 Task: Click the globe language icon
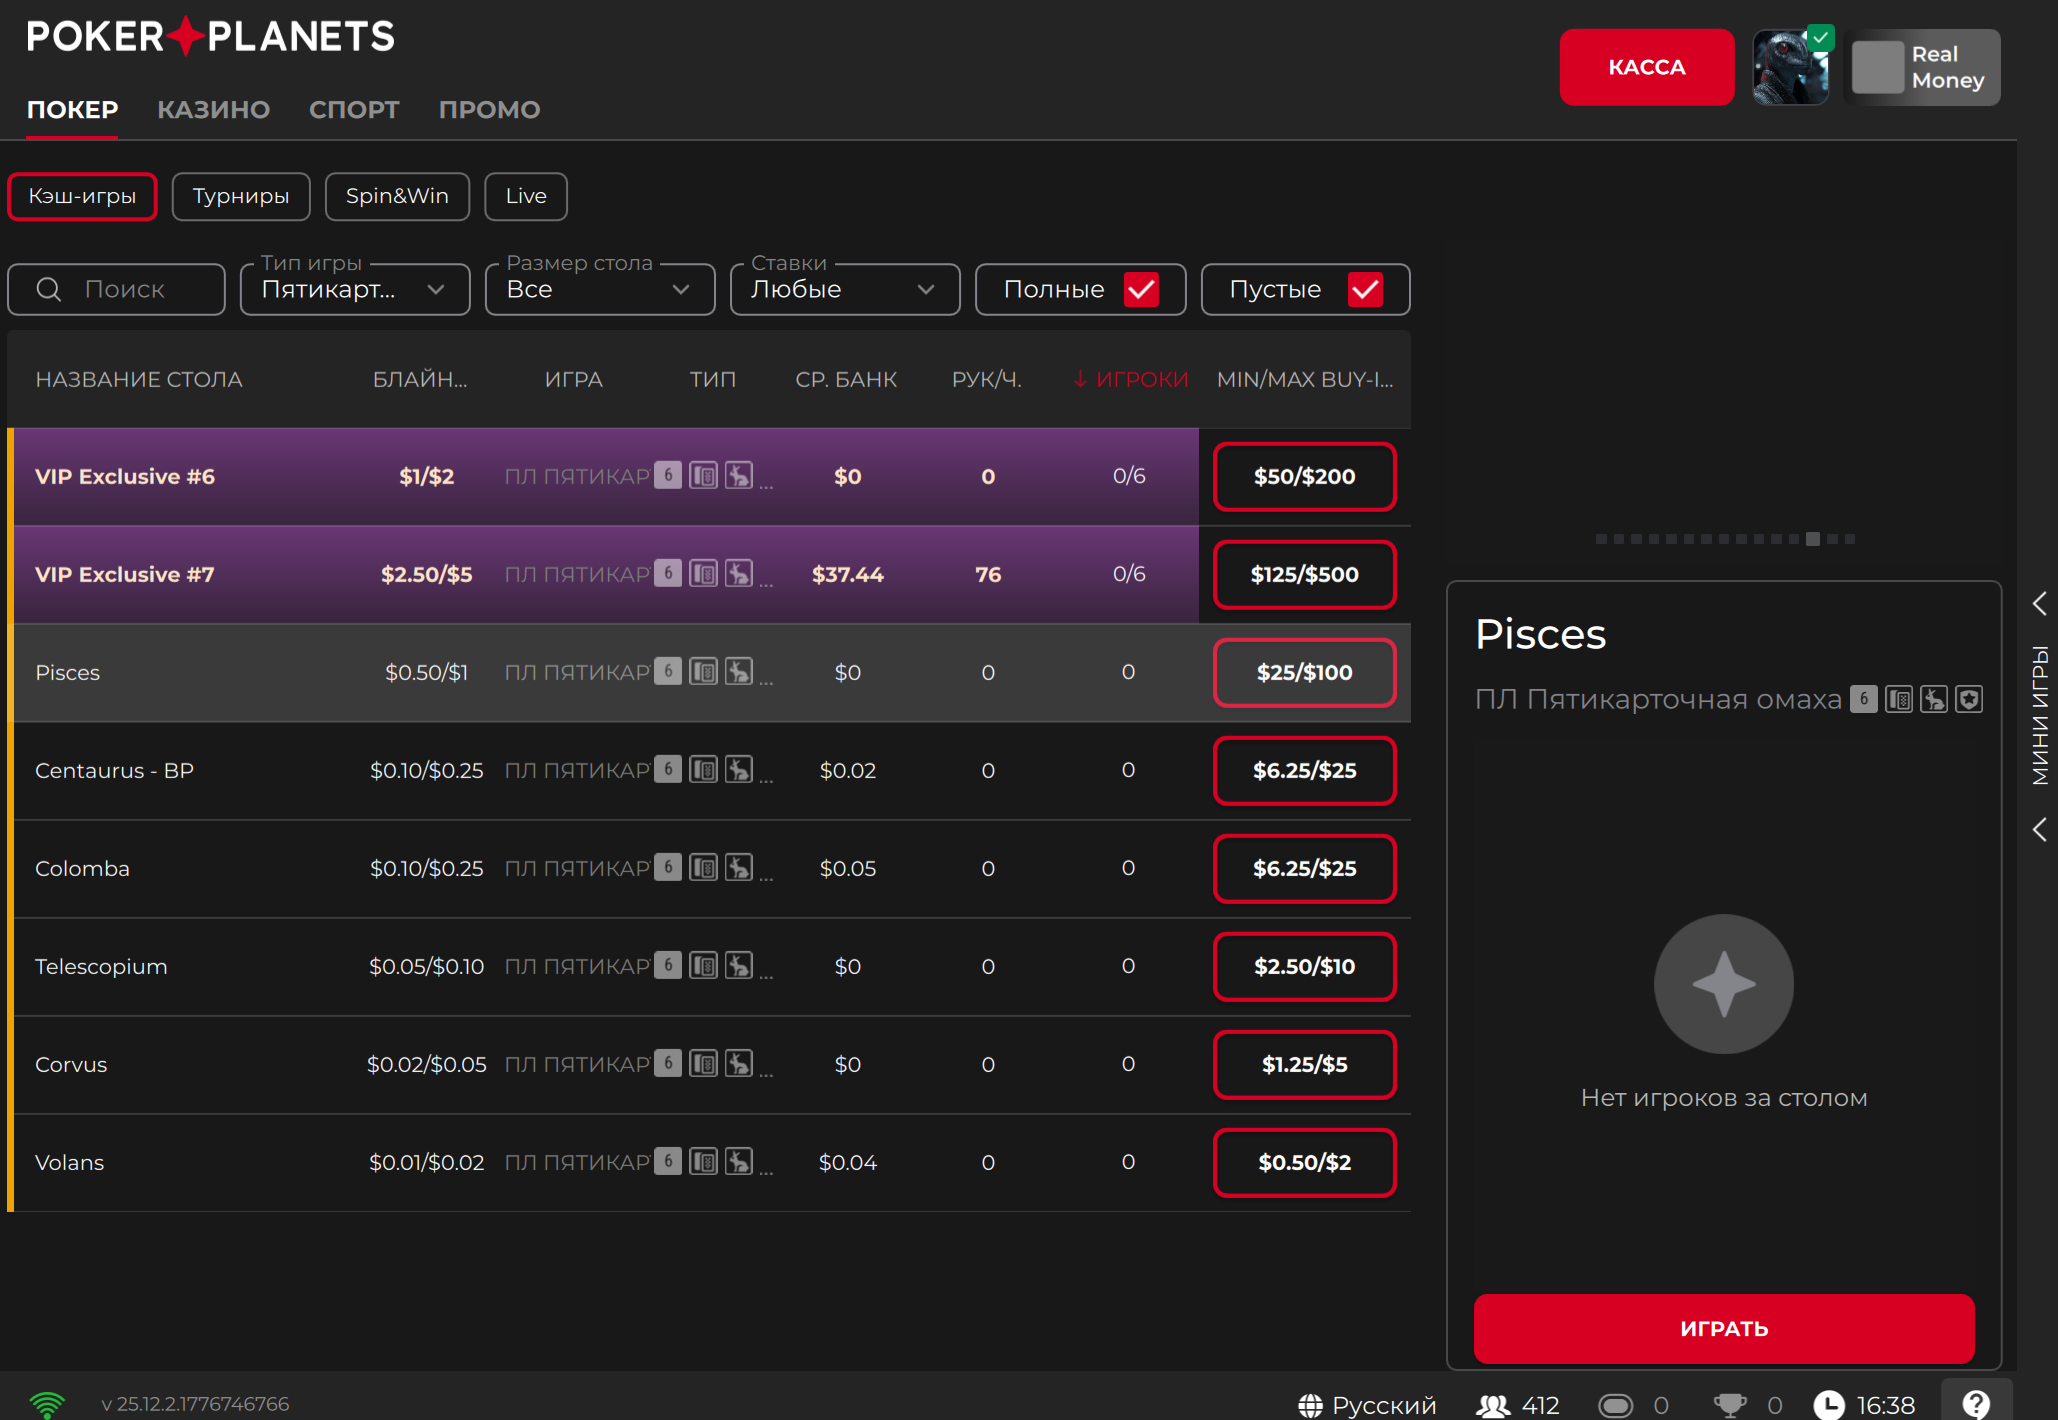point(1310,1405)
